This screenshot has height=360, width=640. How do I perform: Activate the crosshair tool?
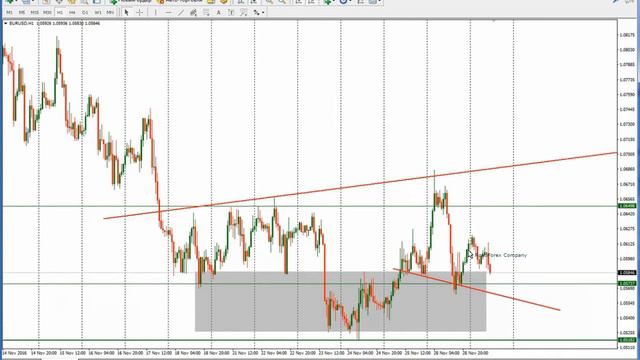pyautogui.click(x=140, y=13)
